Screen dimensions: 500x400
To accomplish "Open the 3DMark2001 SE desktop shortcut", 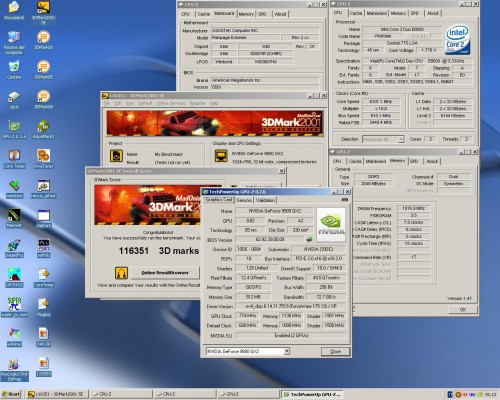I will pyautogui.click(x=43, y=13).
